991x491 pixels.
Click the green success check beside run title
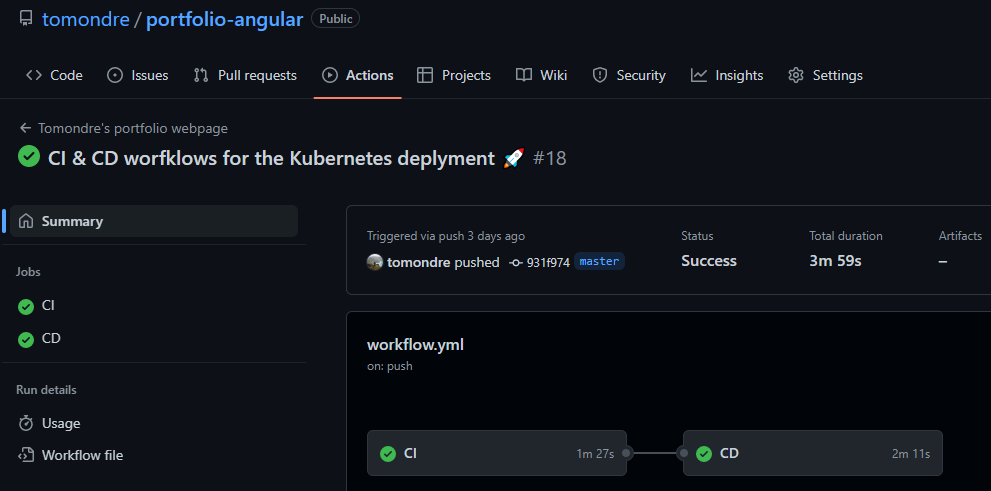click(29, 157)
